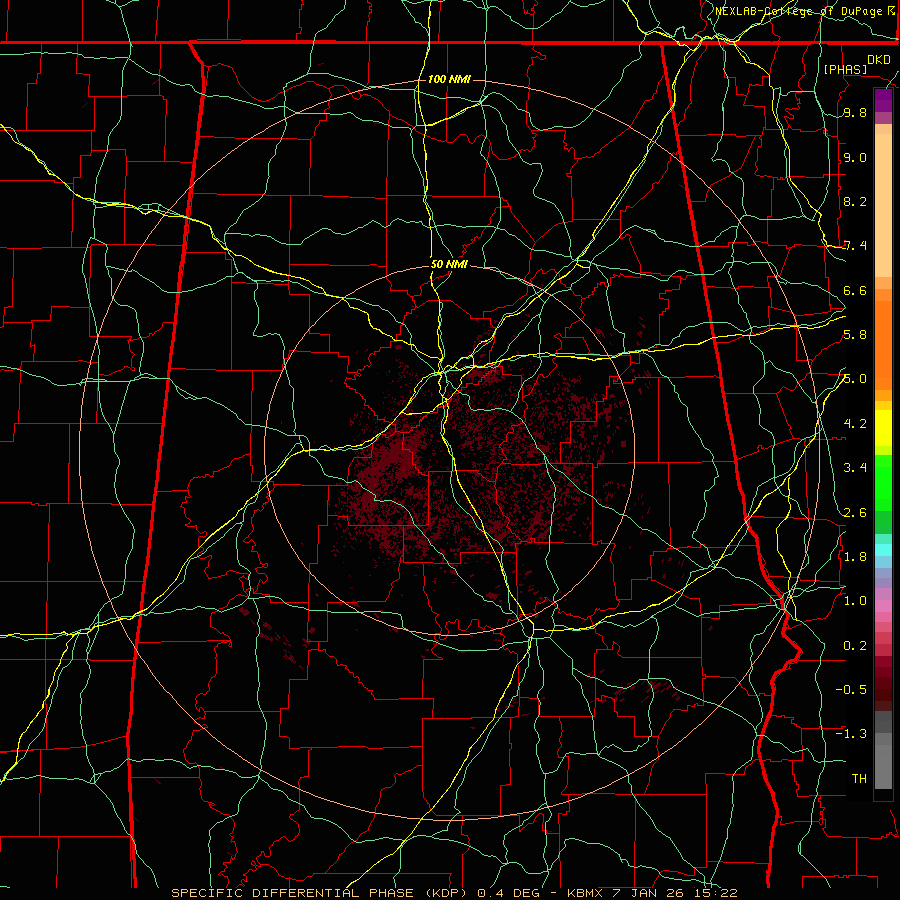Viewport: 900px width, 900px height.
Task: Click the 1.0 scale label
Action: 855,601
